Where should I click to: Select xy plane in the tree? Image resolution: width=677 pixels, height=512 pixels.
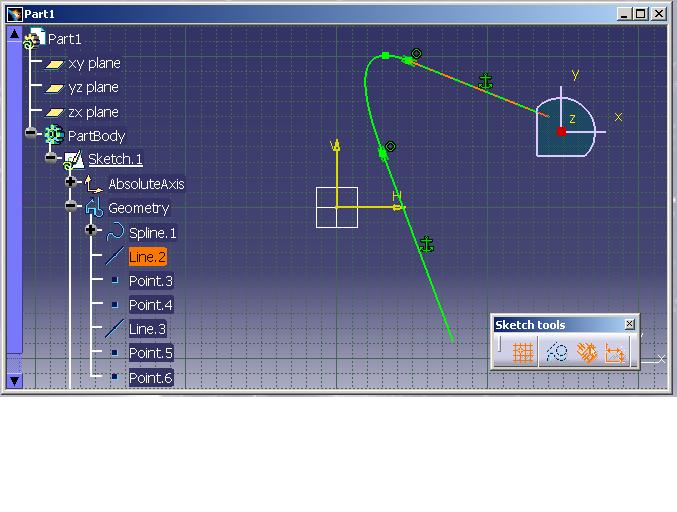94,63
